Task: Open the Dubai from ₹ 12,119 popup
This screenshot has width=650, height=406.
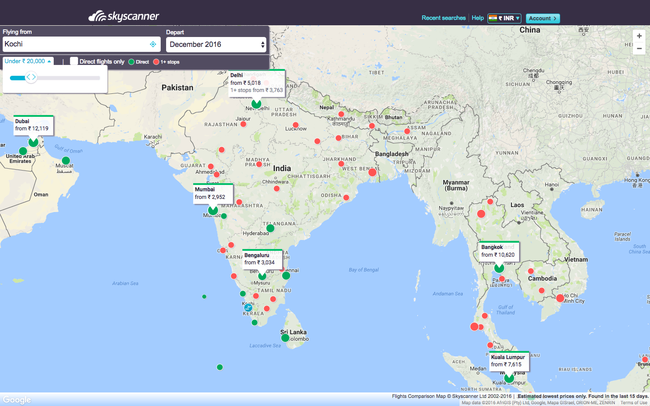Action: tap(33, 125)
